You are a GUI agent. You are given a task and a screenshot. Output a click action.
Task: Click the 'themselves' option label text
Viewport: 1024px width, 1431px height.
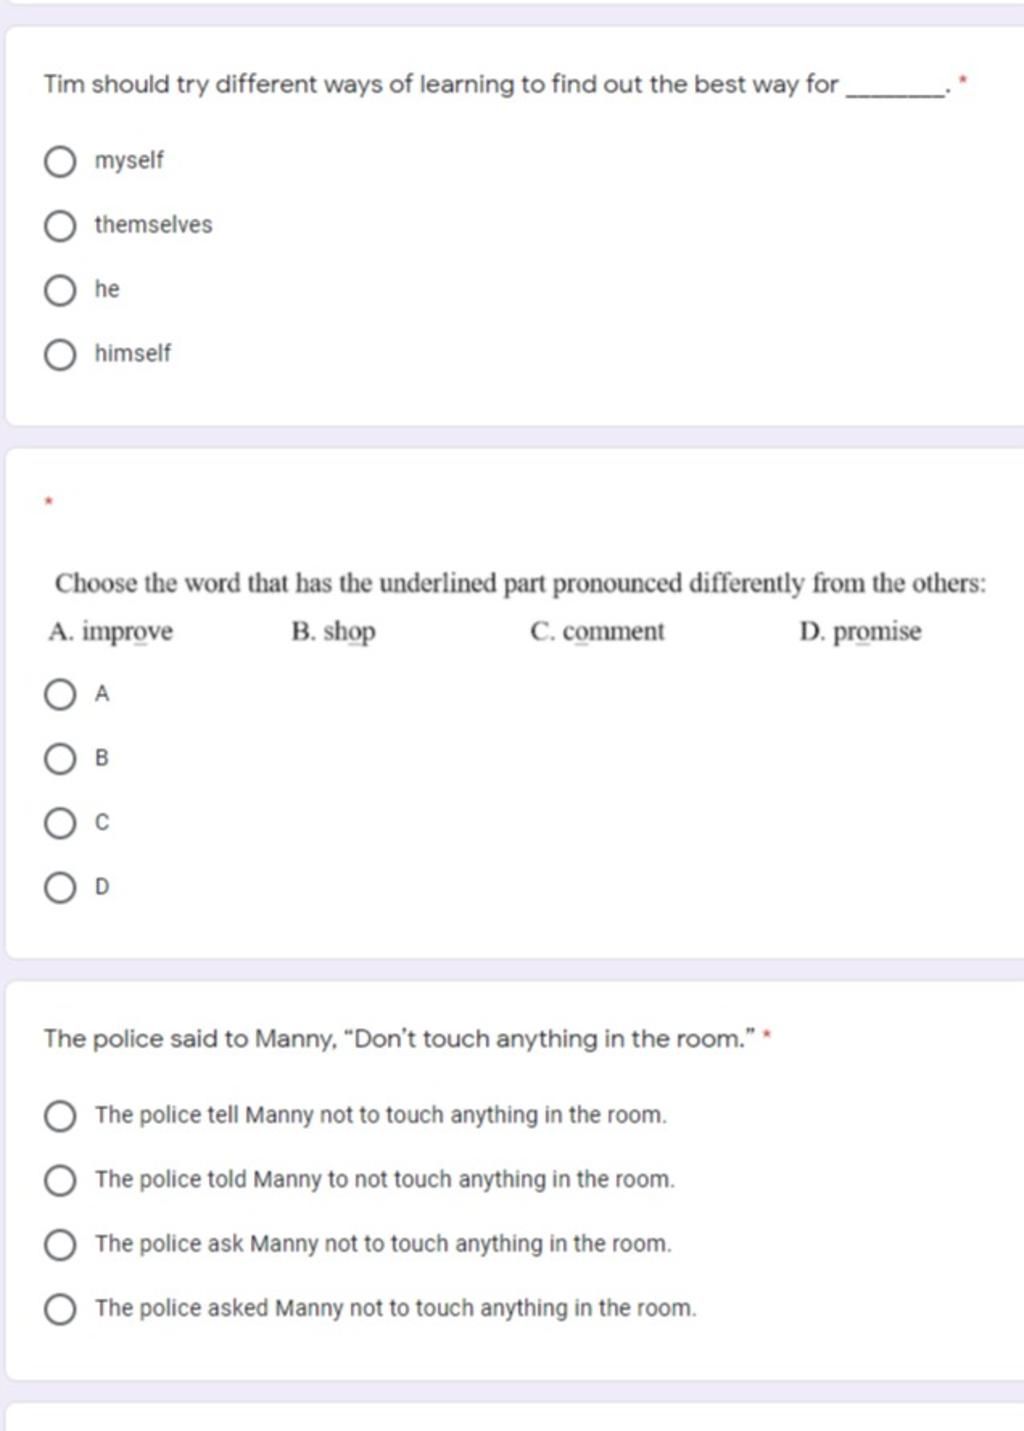[x=154, y=224]
